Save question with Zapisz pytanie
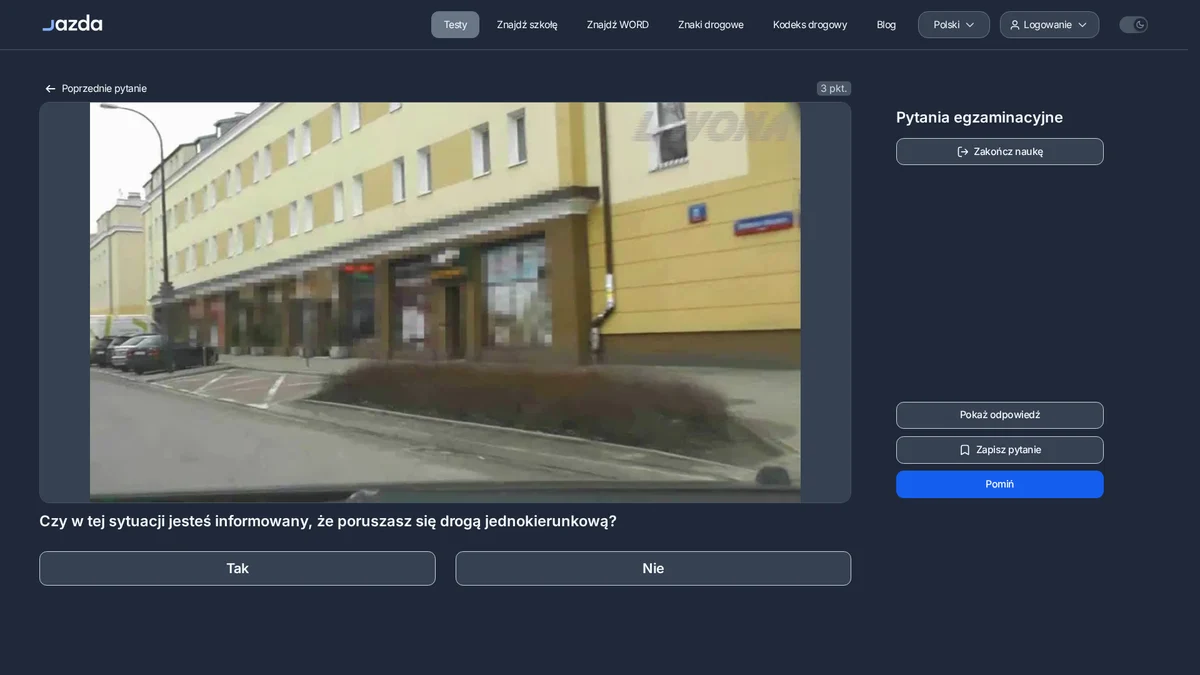This screenshot has width=1200, height=675. [1000, 450]
